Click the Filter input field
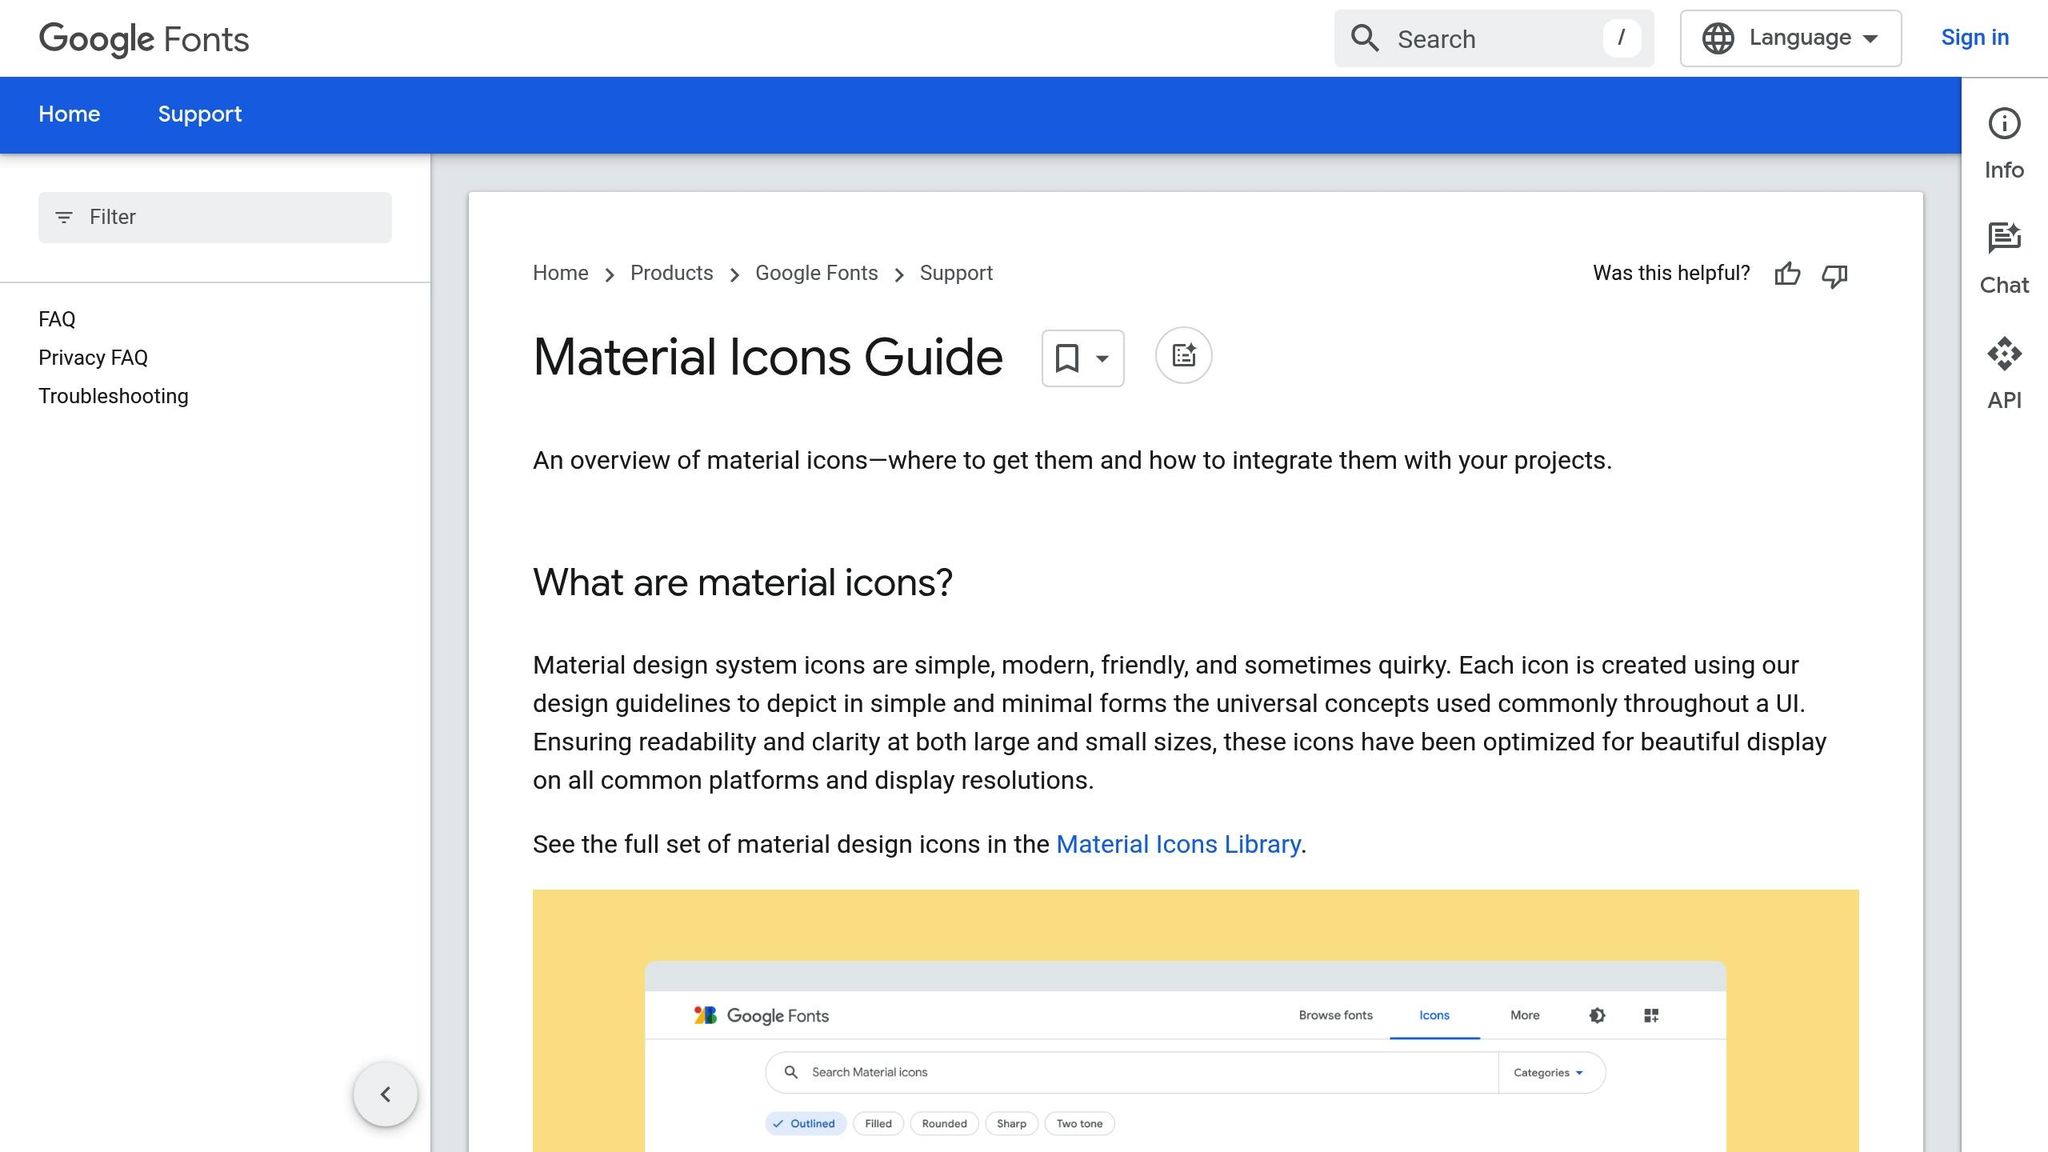The image size is (2048, 1152). point(214,217)
